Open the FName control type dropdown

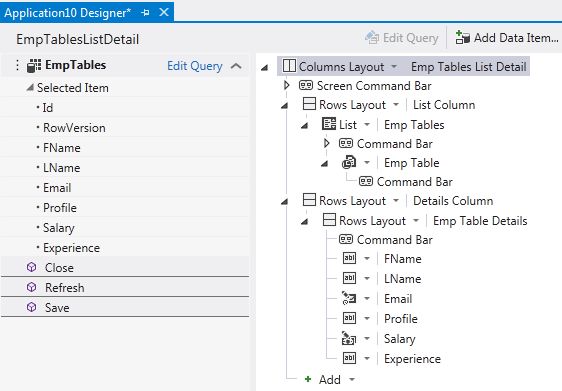coord(367,258)
